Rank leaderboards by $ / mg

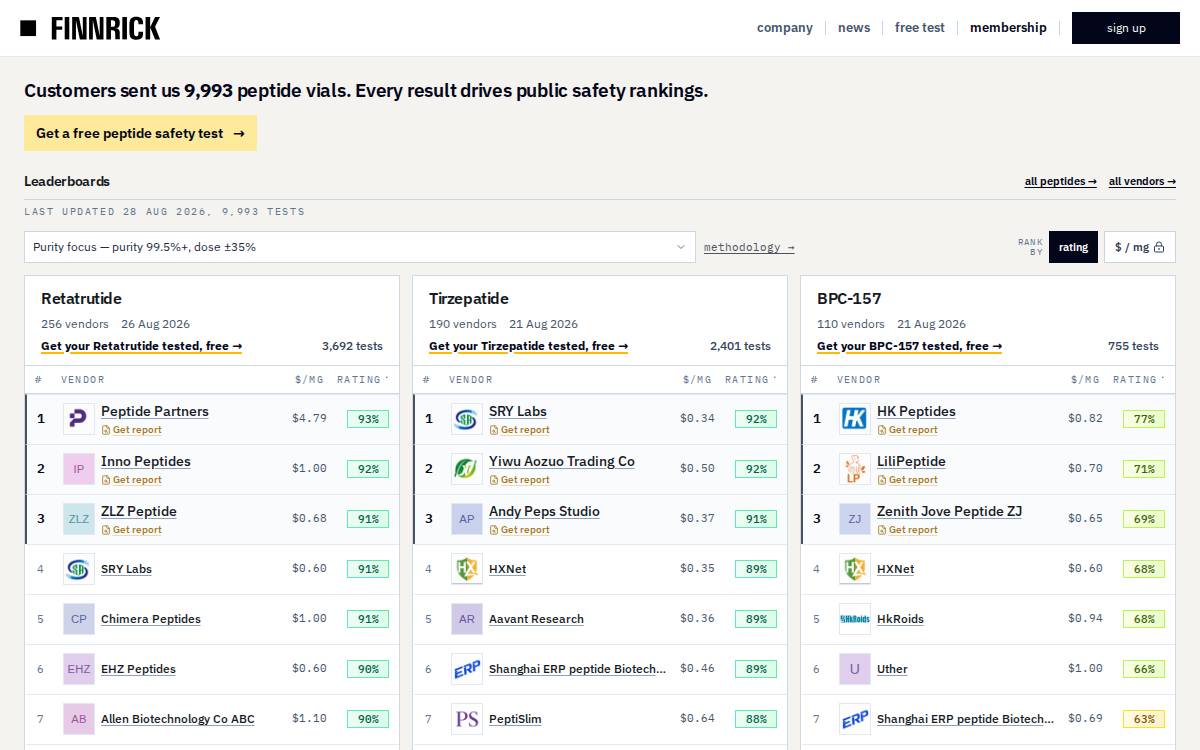click(x=1140, y=247)
